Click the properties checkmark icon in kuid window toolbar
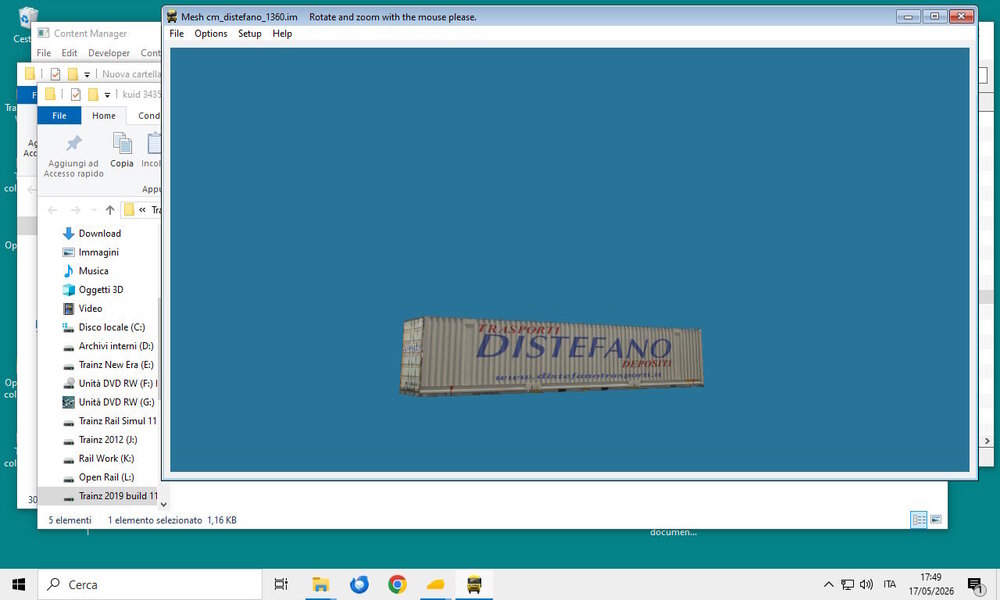This screenshot has width=1000, height=600. (75, 94)
